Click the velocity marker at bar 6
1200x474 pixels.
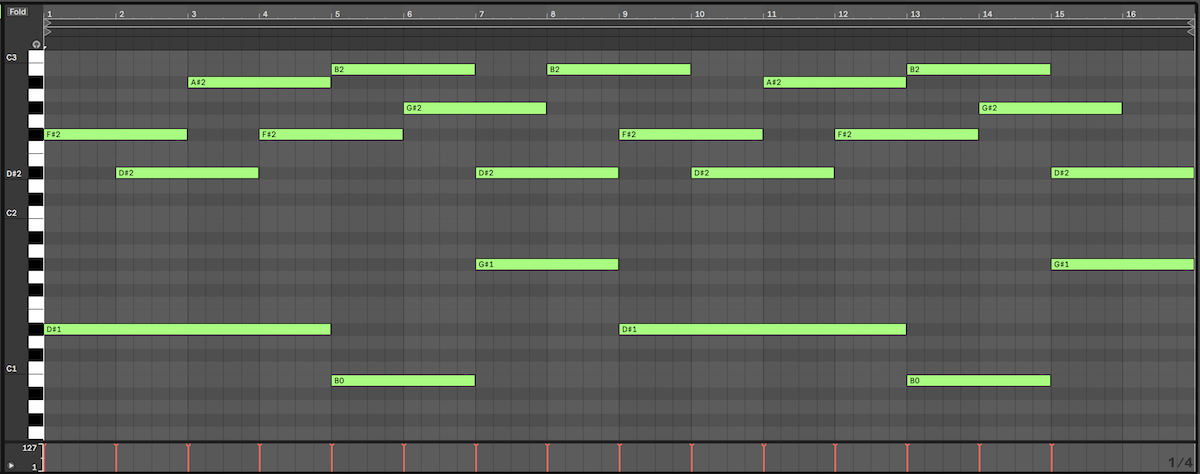[x=404, y=457]
